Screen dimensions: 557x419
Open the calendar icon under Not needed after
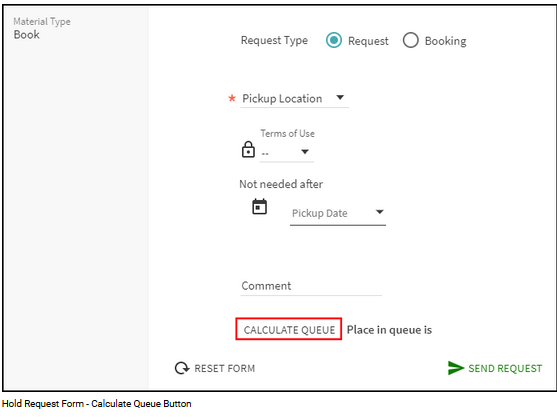pyautogui.click(x=259, y=207)
